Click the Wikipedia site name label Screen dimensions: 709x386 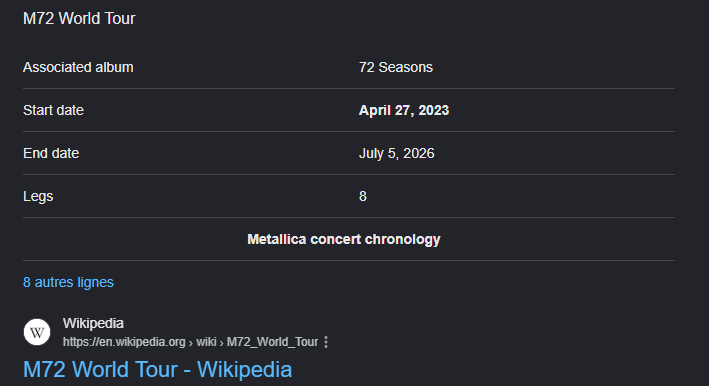tap(93, 323)
